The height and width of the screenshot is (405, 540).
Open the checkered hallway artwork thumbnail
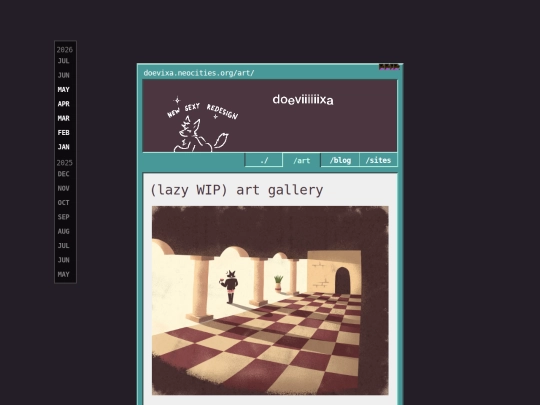270,300
